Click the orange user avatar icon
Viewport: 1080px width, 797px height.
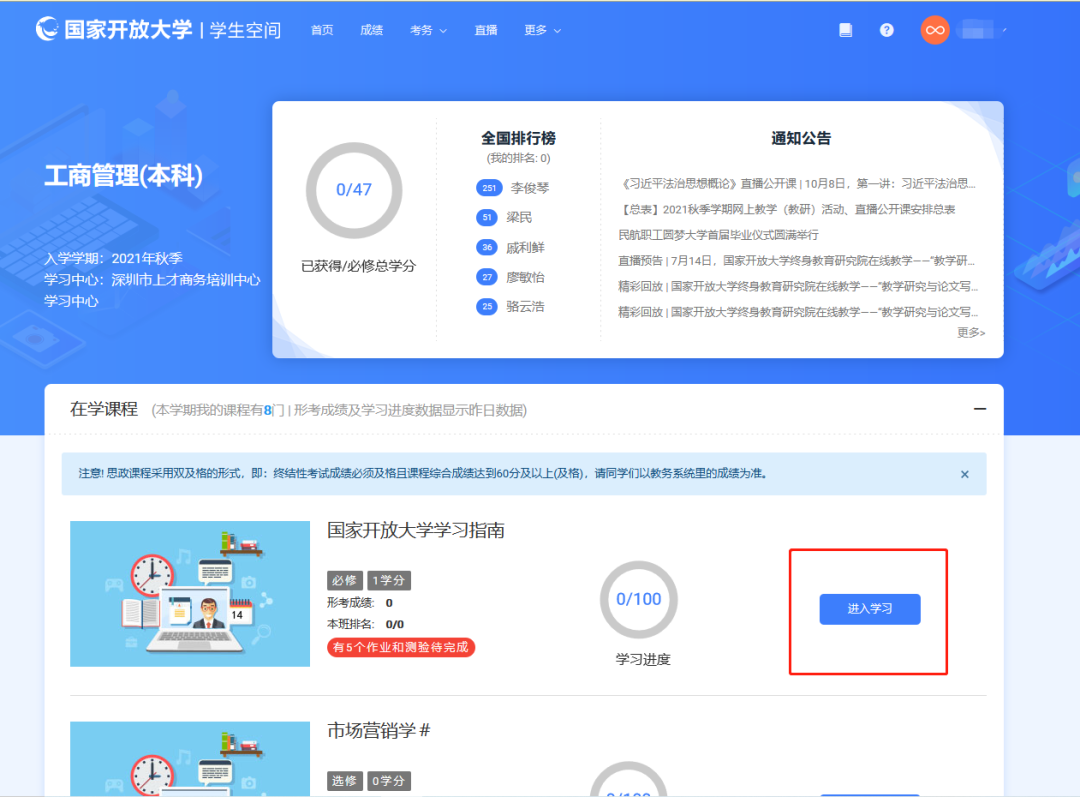click(x=935, y=30)
